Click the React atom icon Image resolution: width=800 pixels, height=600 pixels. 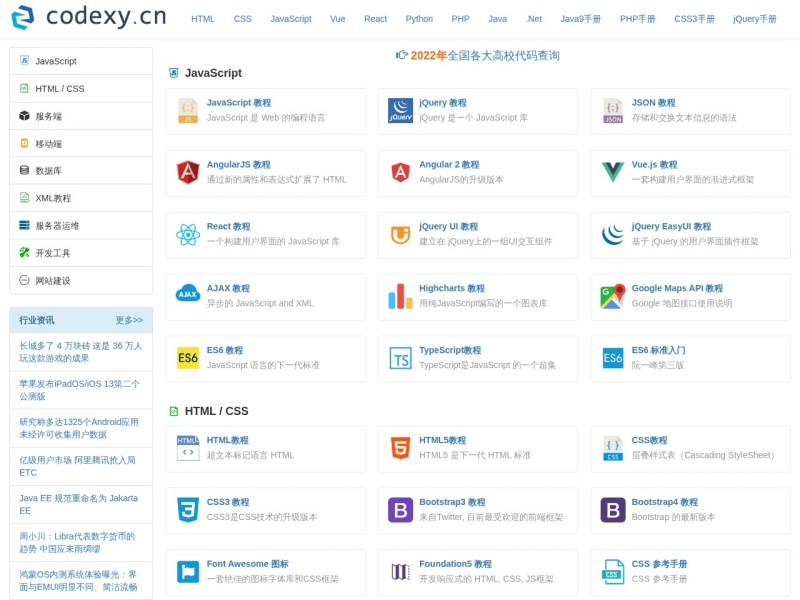(x=188, y=235)
